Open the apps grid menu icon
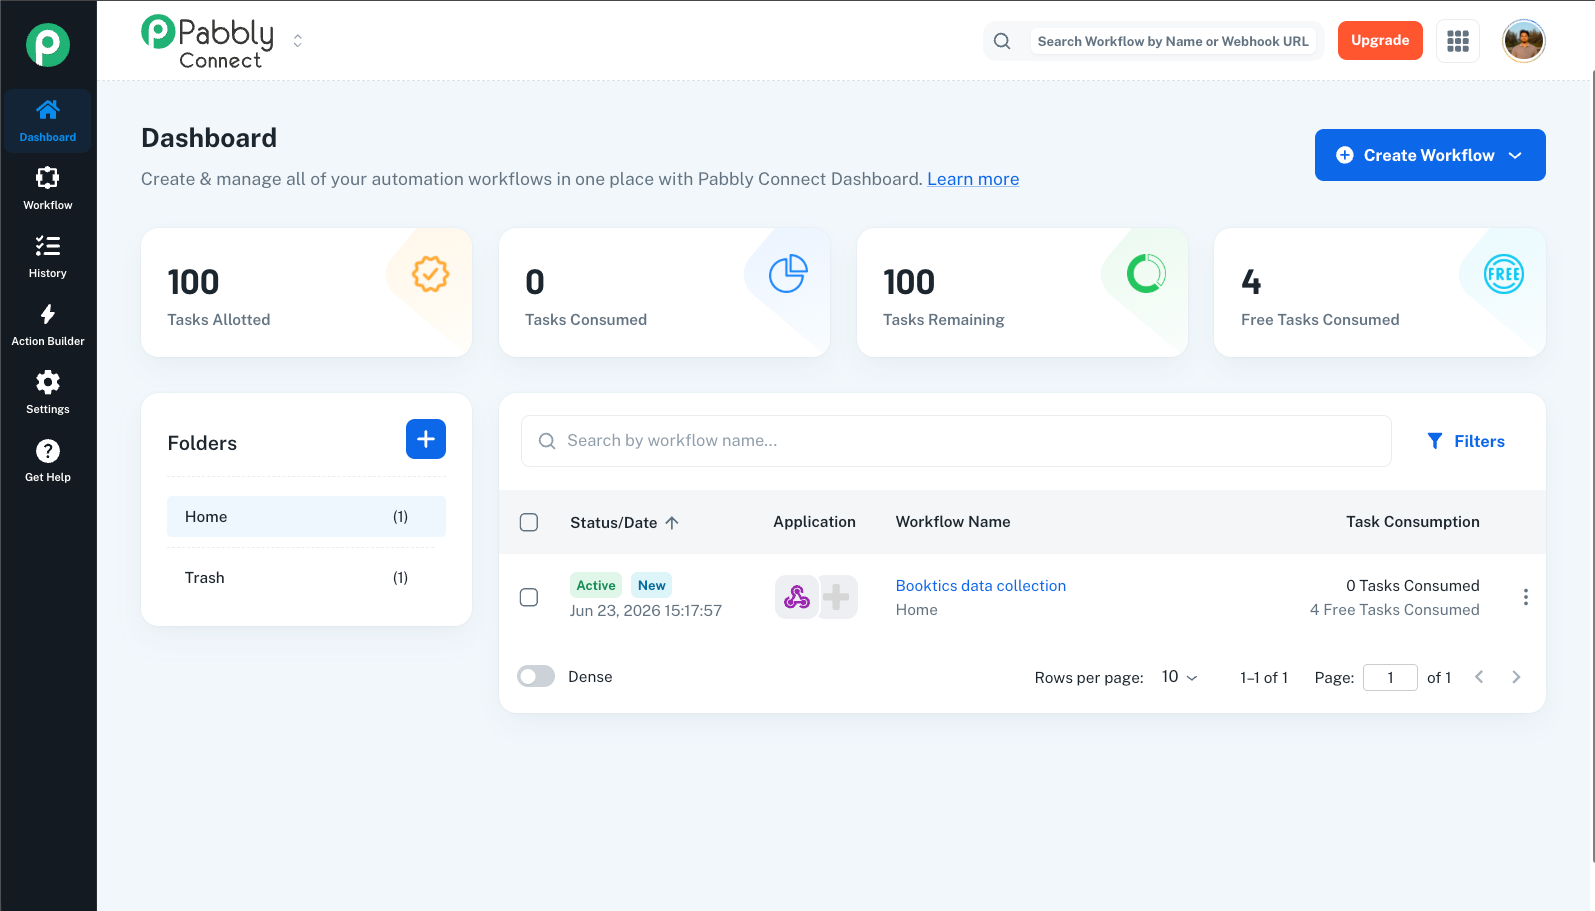This screenshot has width=1595, height=911. pos(1458,41)
